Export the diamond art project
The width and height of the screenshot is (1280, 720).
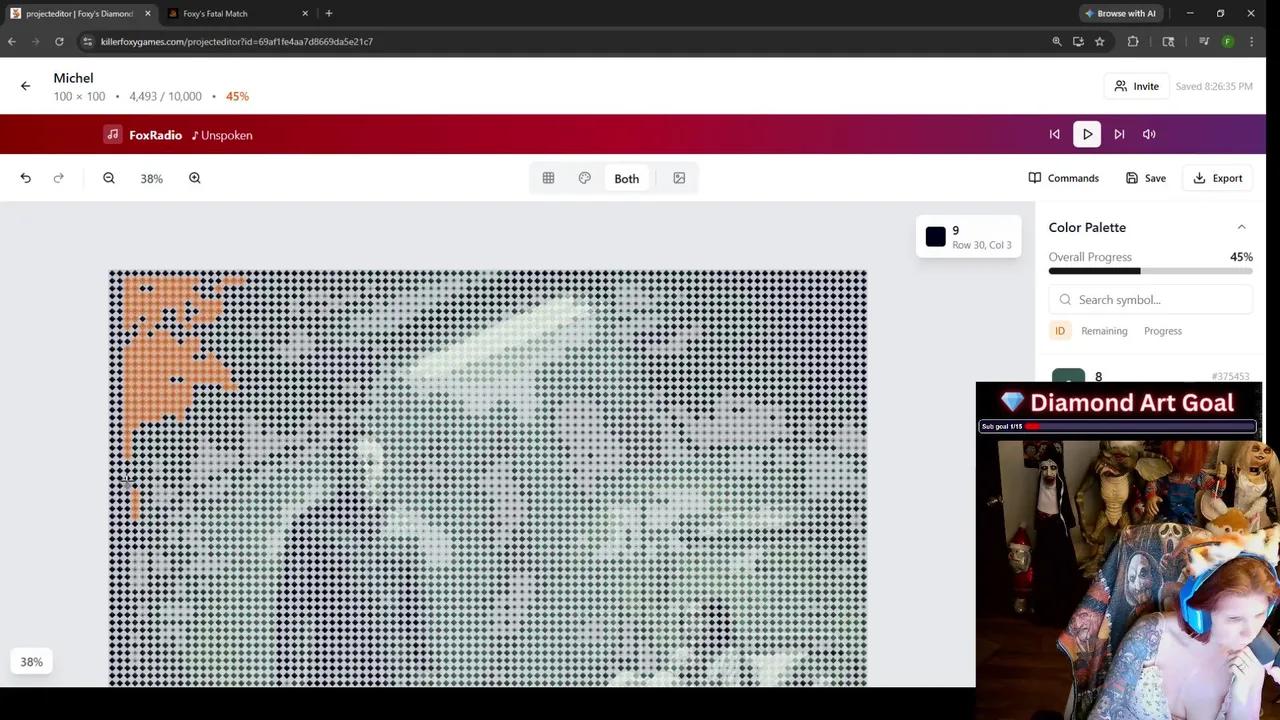pos(1218,178)
